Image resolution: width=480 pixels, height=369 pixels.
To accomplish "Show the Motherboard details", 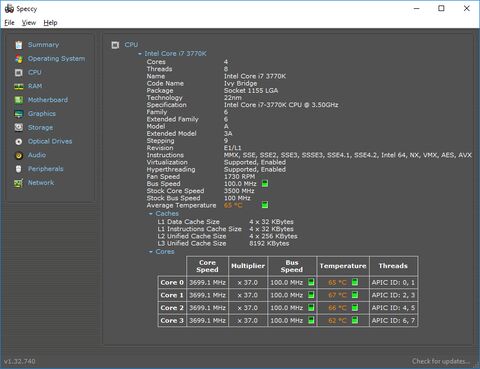I will (48, 100).
